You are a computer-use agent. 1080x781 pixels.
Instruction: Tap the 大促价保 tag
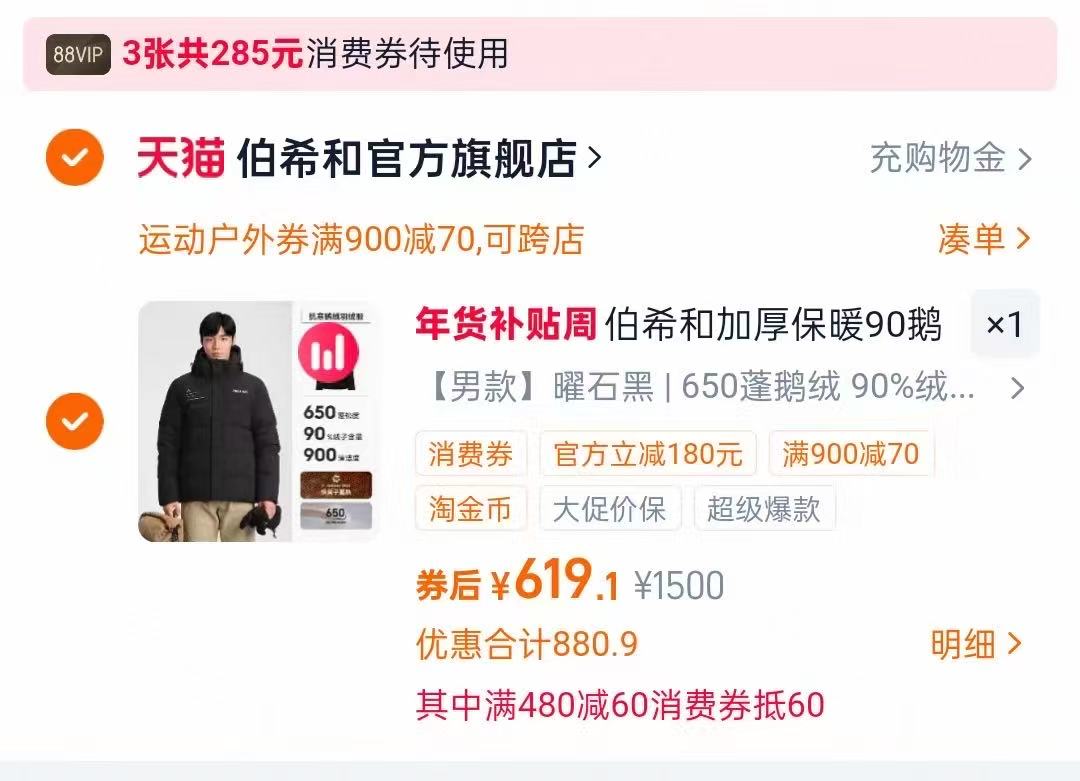click(610, 508)
